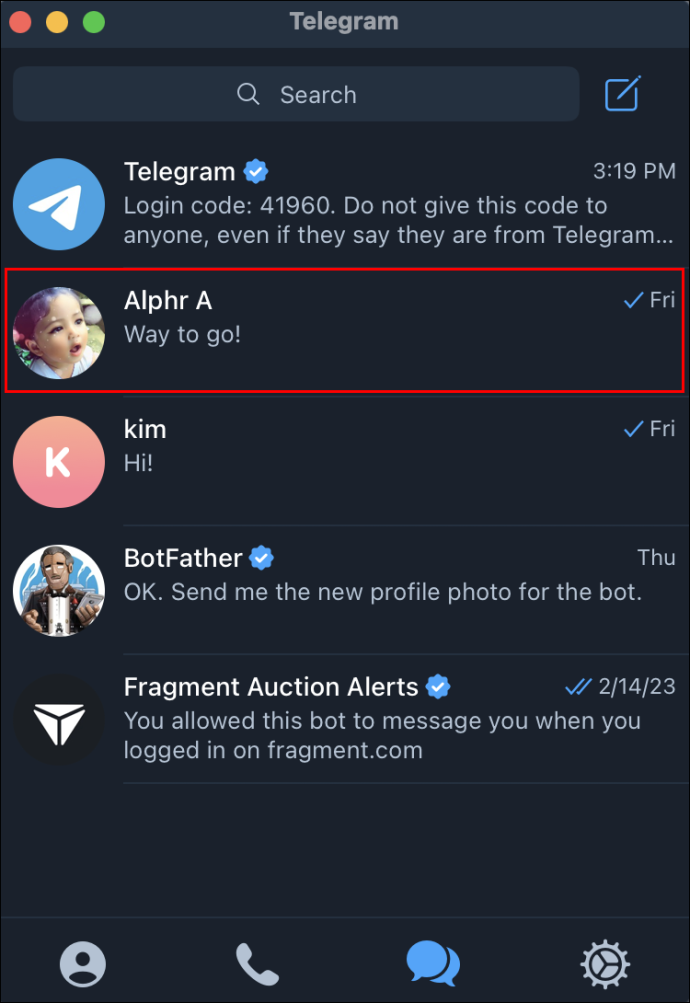Image resolution: width=690 pixels, height=1003 pixels.
Task: Click the macOS green fullscreen button
Action: (94, 22)
